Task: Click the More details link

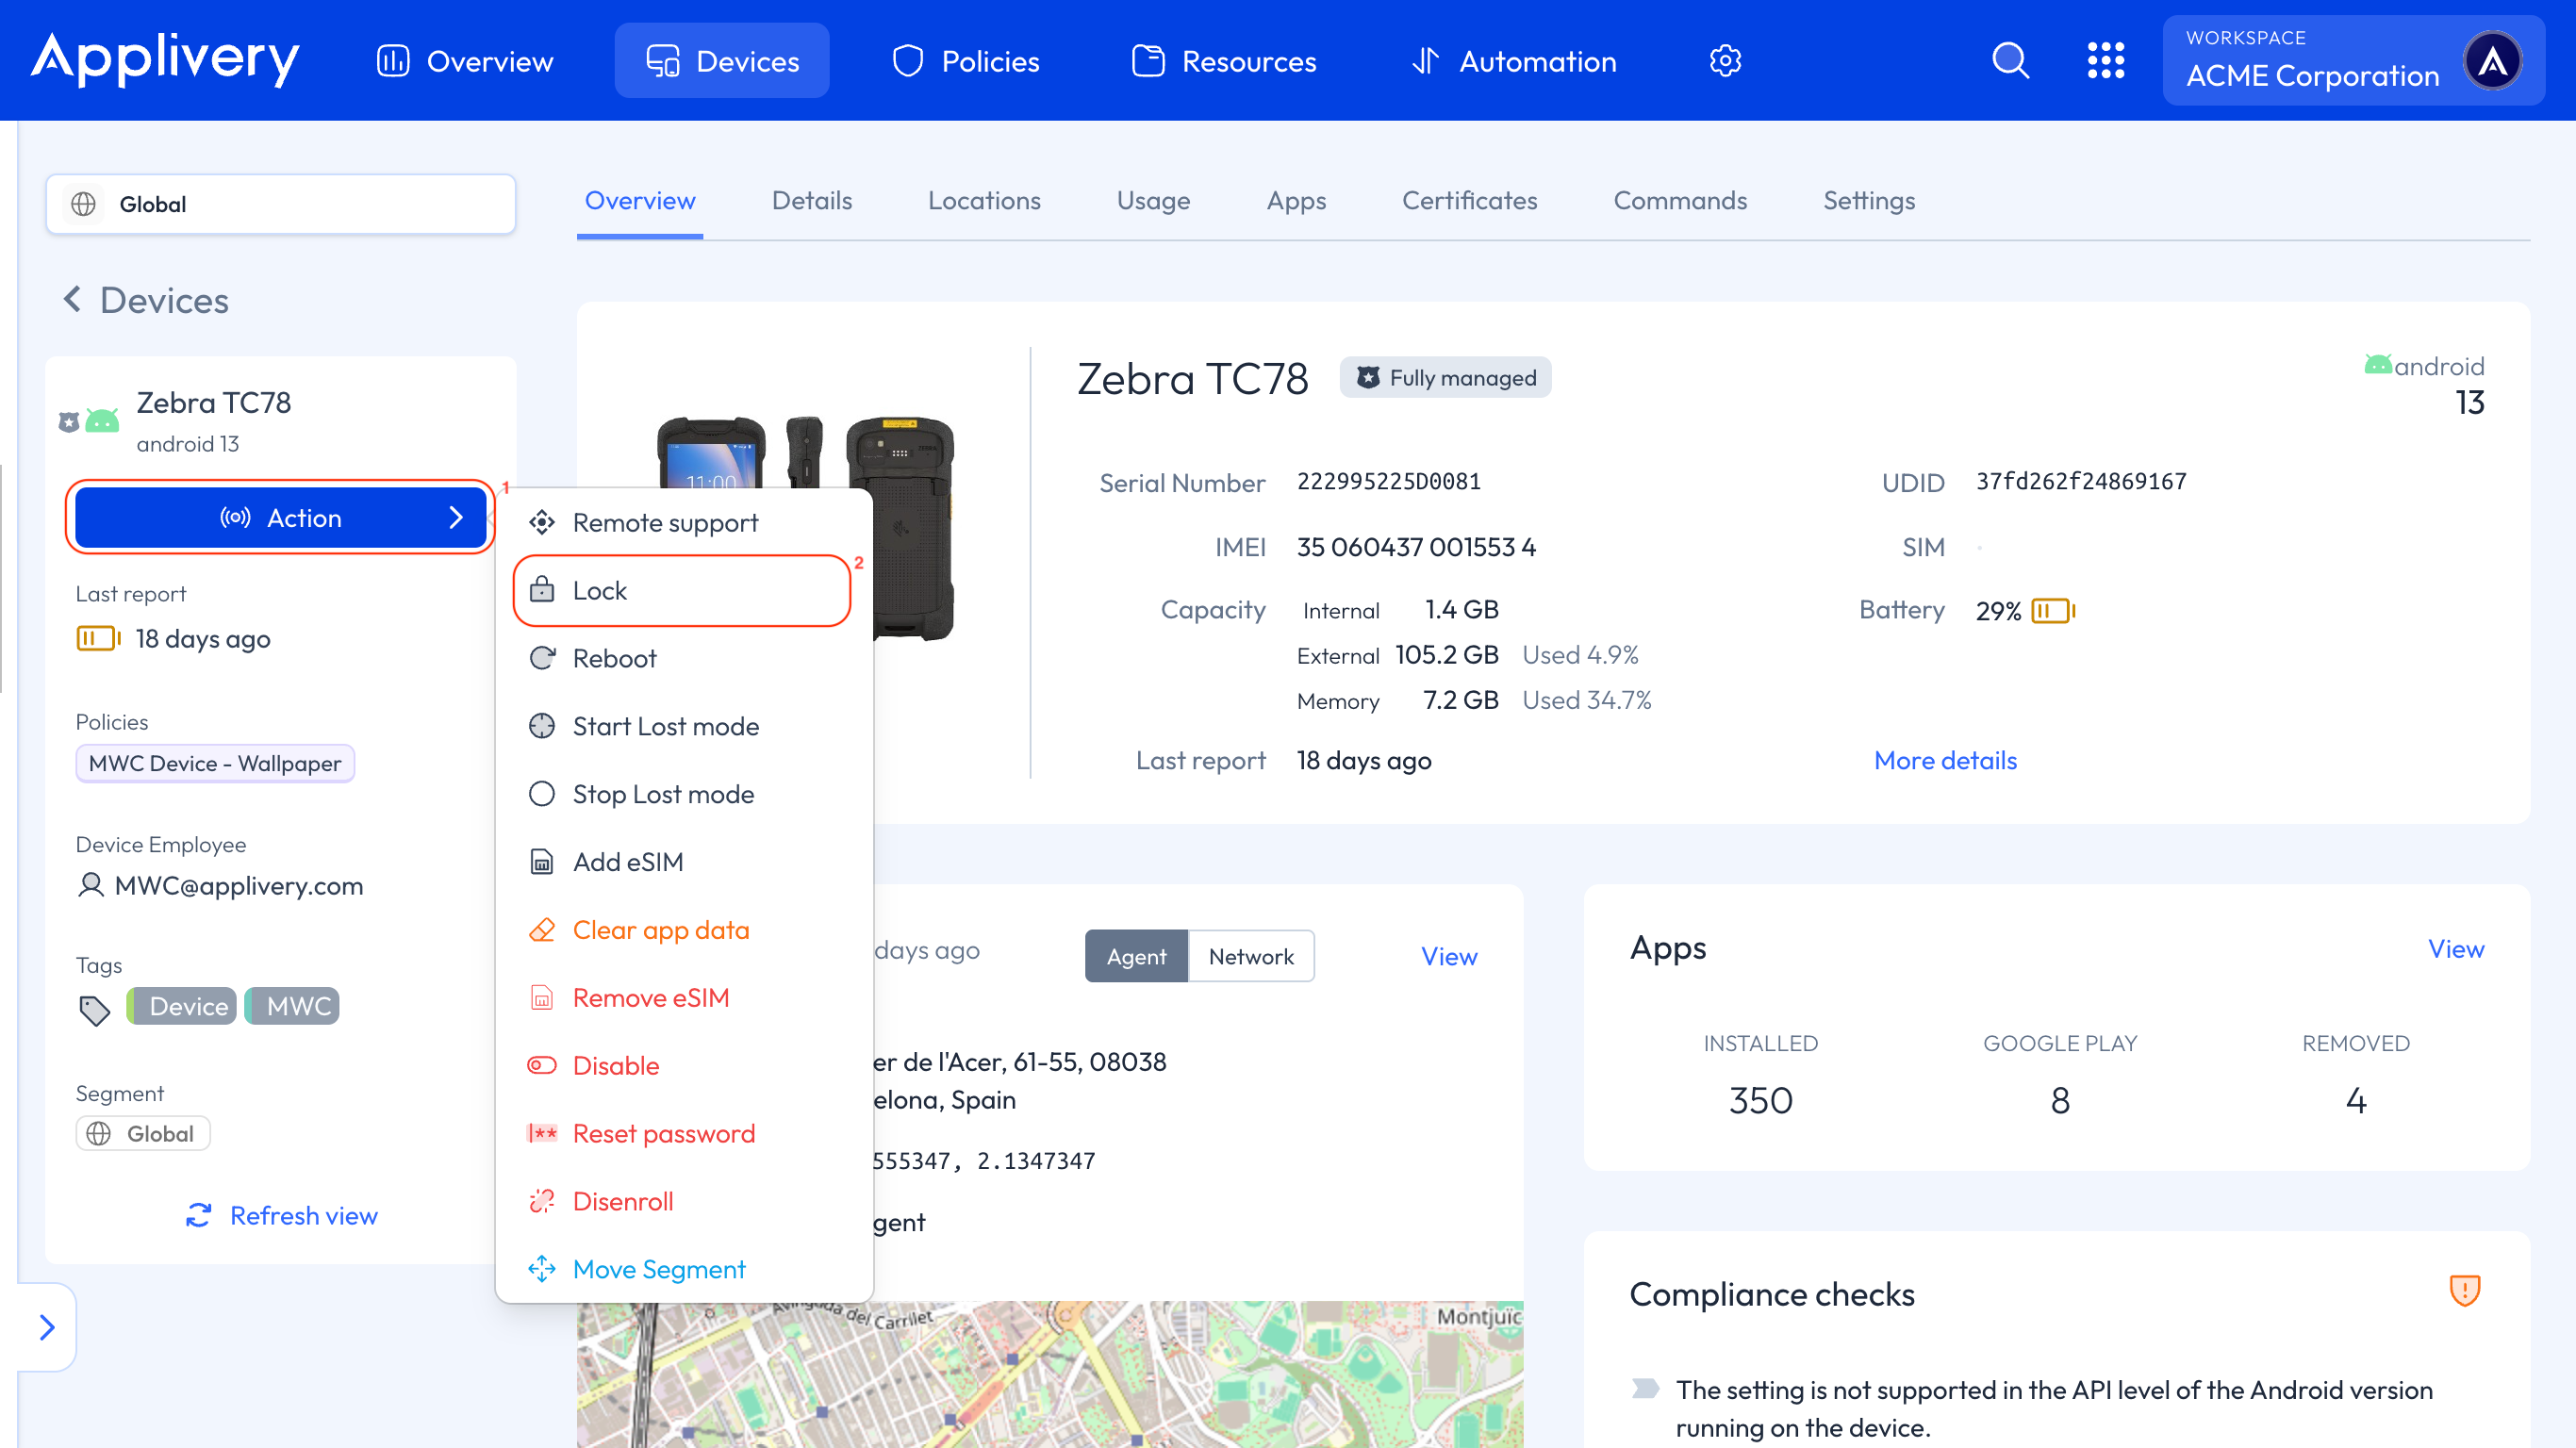Action: click(x=1944, y=760)
